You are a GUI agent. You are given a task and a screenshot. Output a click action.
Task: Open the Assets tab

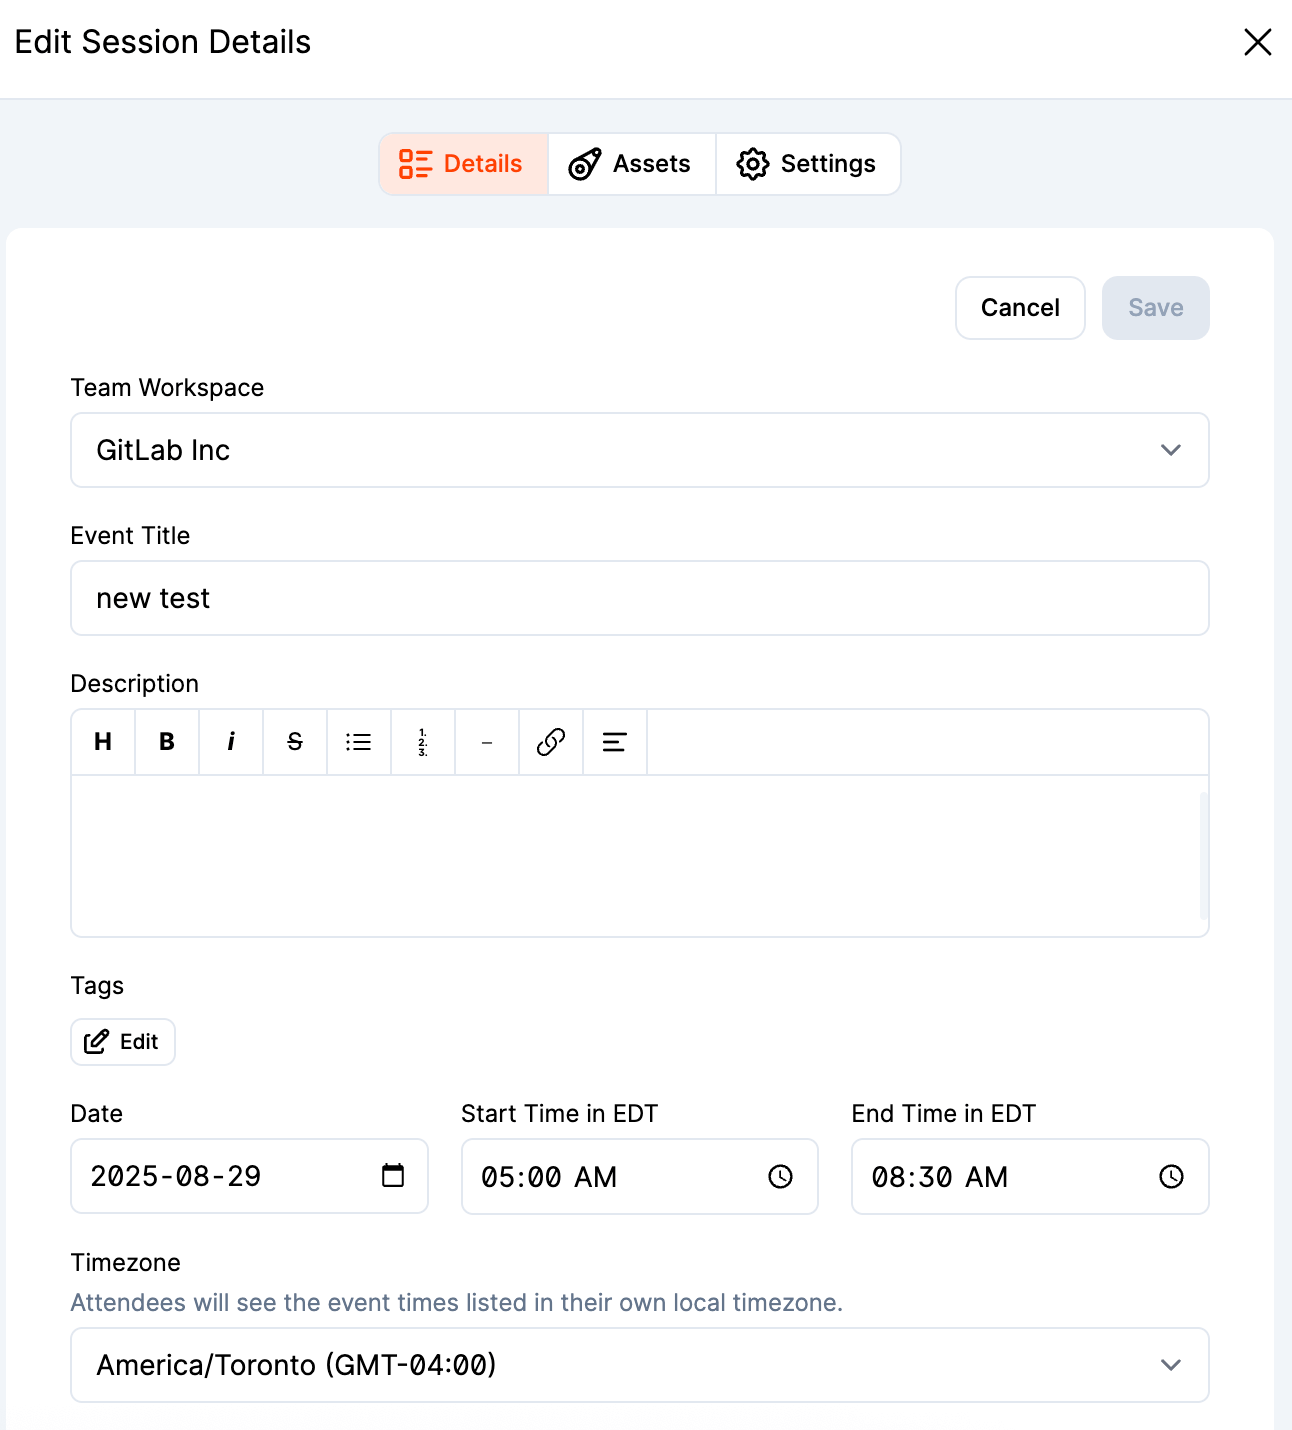632,164
